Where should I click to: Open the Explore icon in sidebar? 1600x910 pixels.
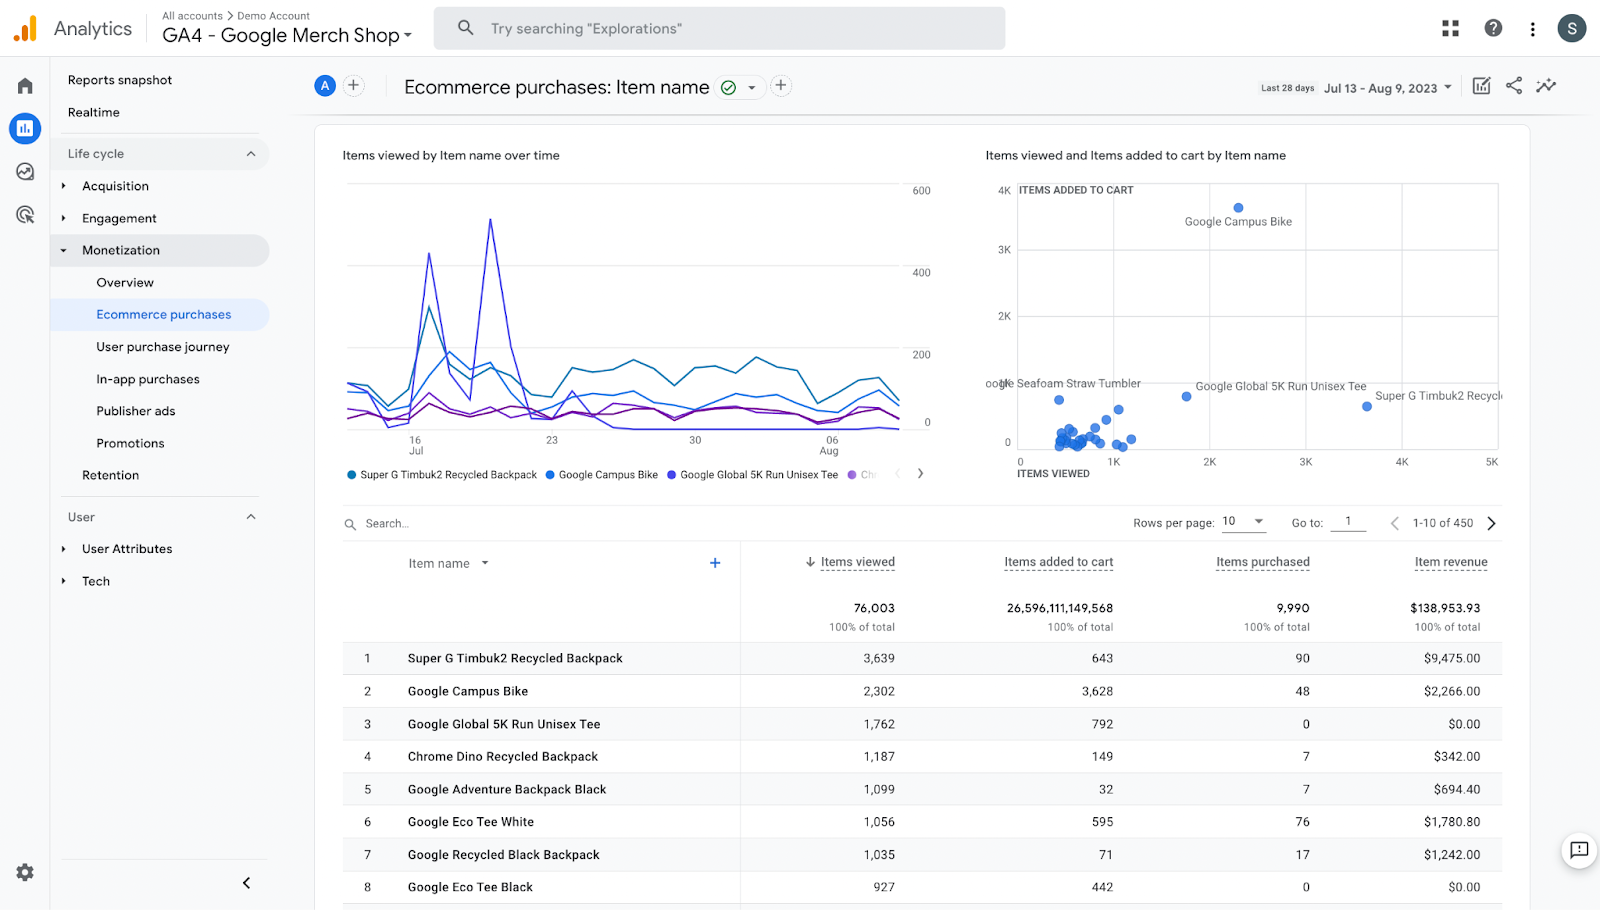[25, 172]
